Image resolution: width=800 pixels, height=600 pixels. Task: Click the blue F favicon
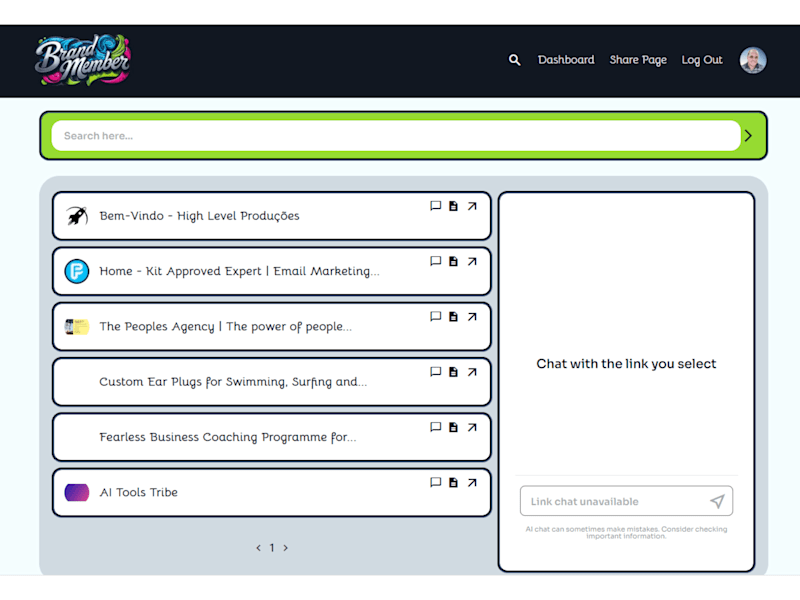pyautogui.click(x=77, y=271)
